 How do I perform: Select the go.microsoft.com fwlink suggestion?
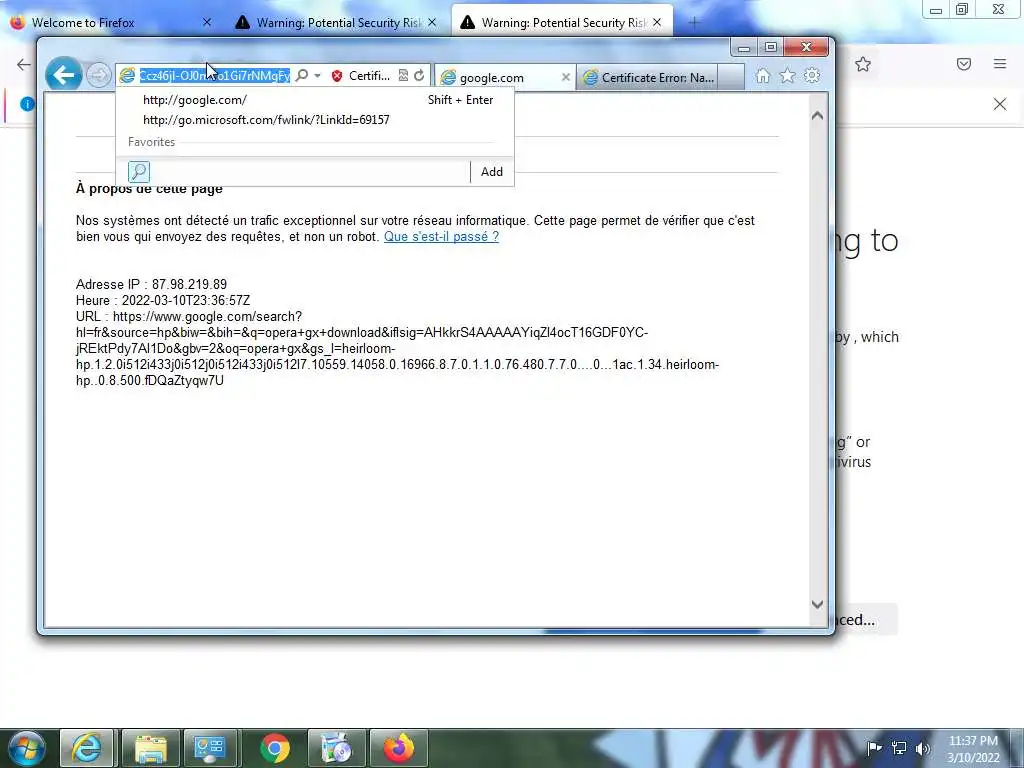[315, 120]
